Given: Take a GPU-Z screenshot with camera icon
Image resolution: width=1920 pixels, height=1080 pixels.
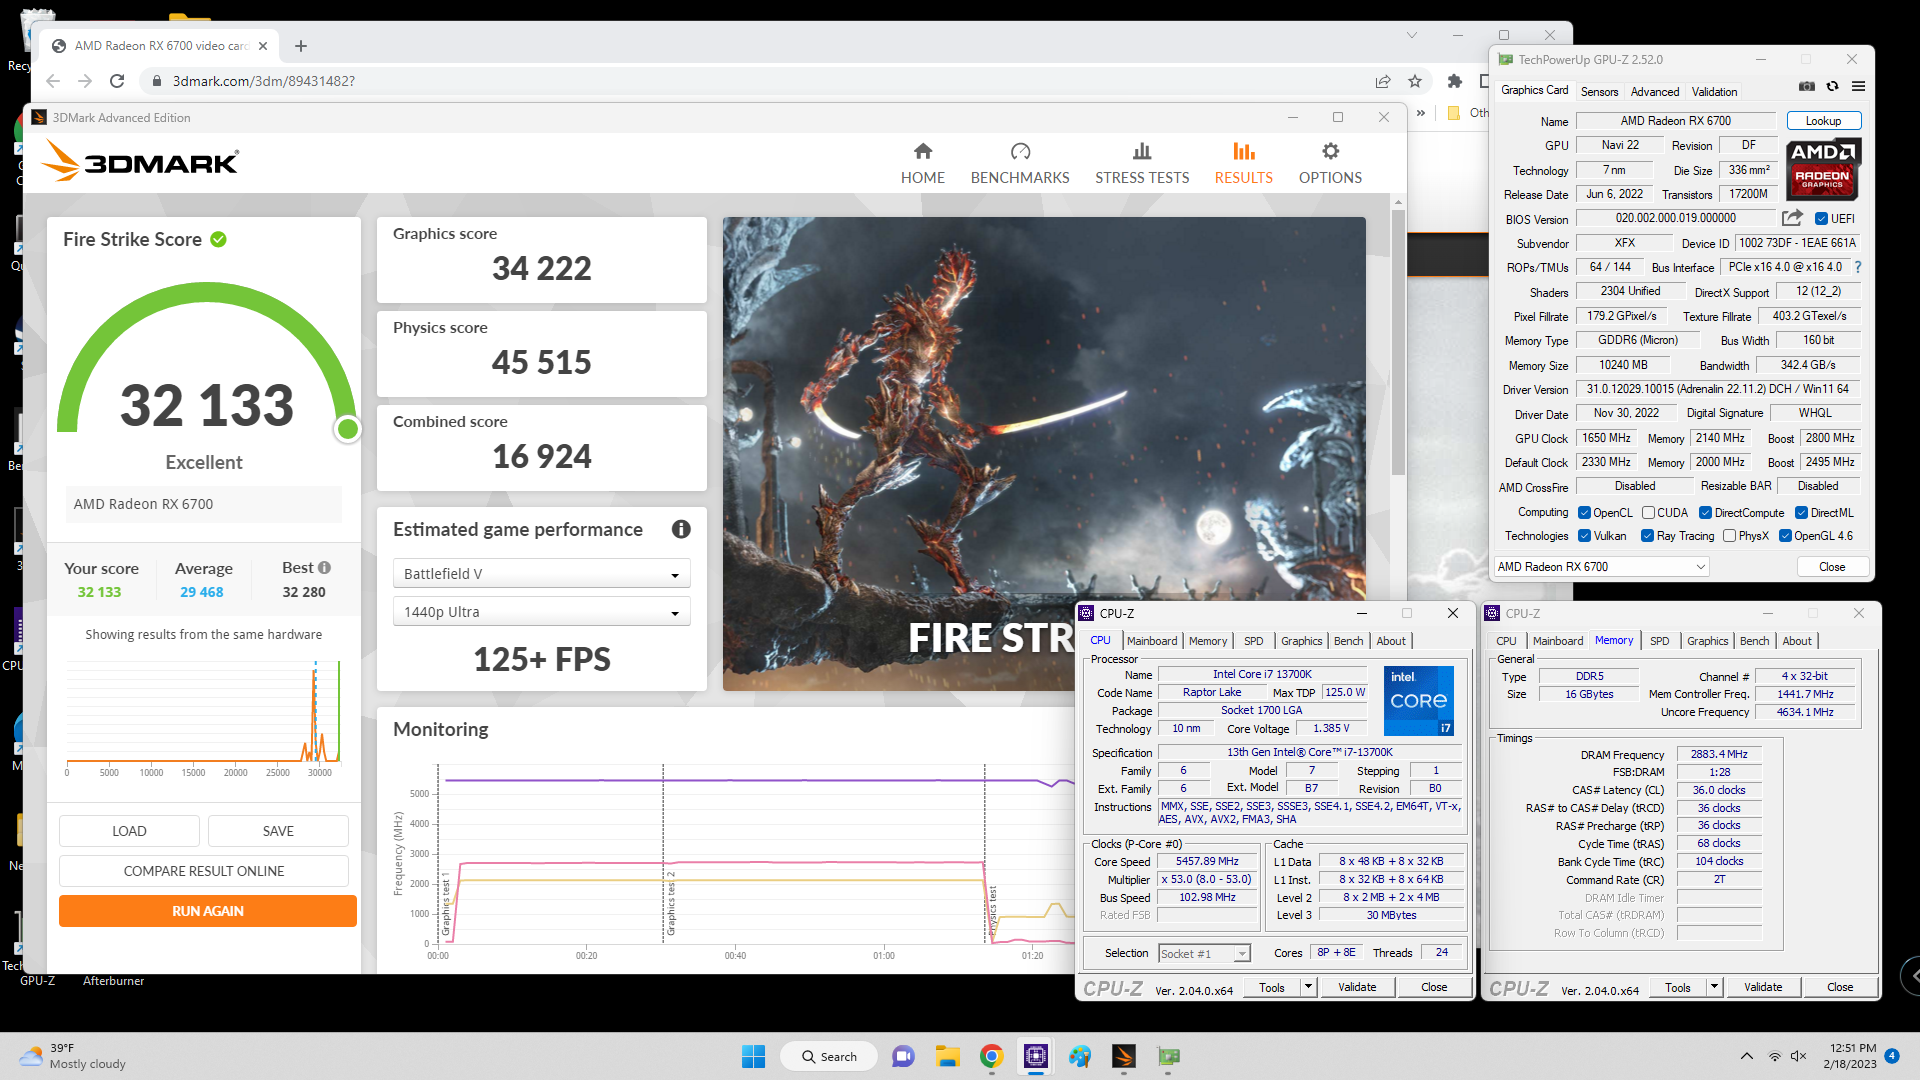Looking at the screenshot, I should pos(1806,87).
